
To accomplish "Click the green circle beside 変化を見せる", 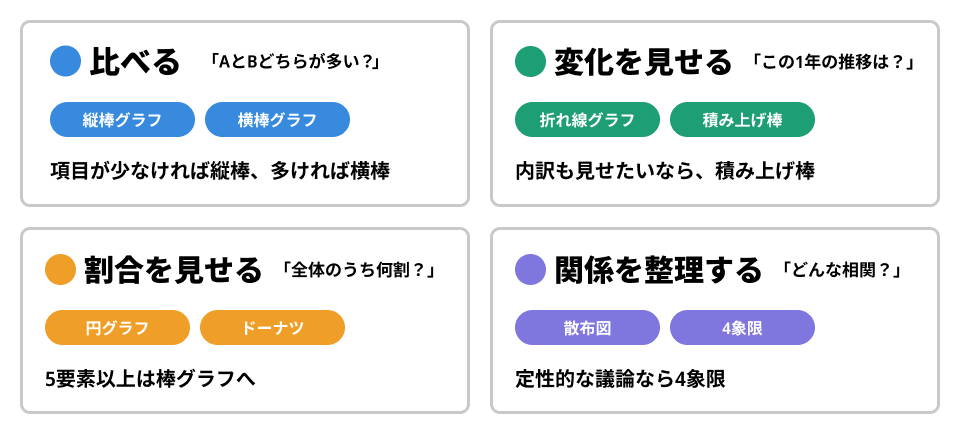I will [x=530, y=62].
